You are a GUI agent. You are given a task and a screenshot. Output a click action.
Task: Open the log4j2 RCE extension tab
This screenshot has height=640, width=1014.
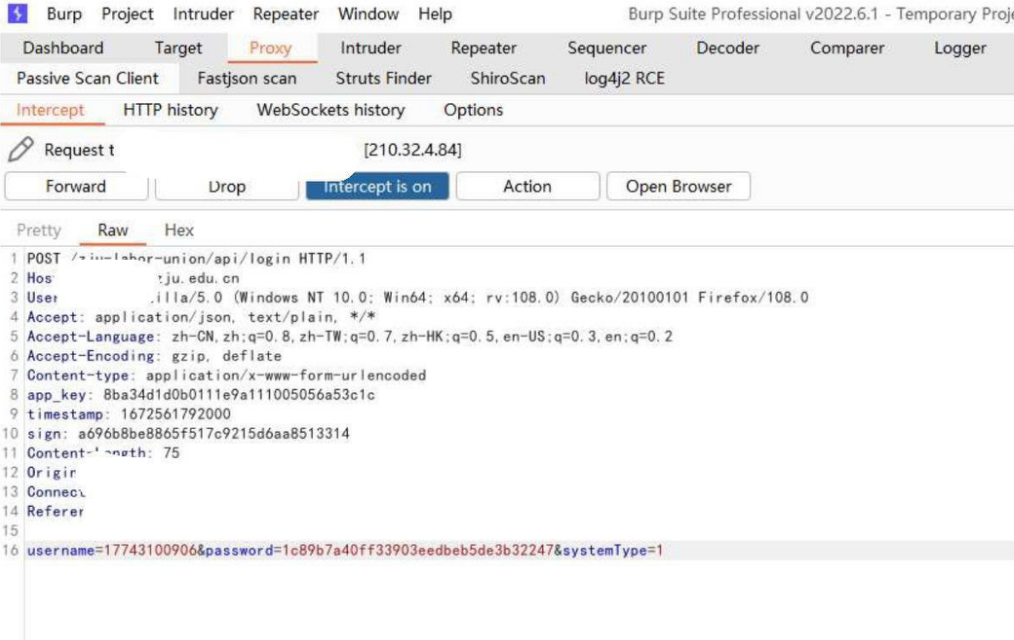[624, 78]
